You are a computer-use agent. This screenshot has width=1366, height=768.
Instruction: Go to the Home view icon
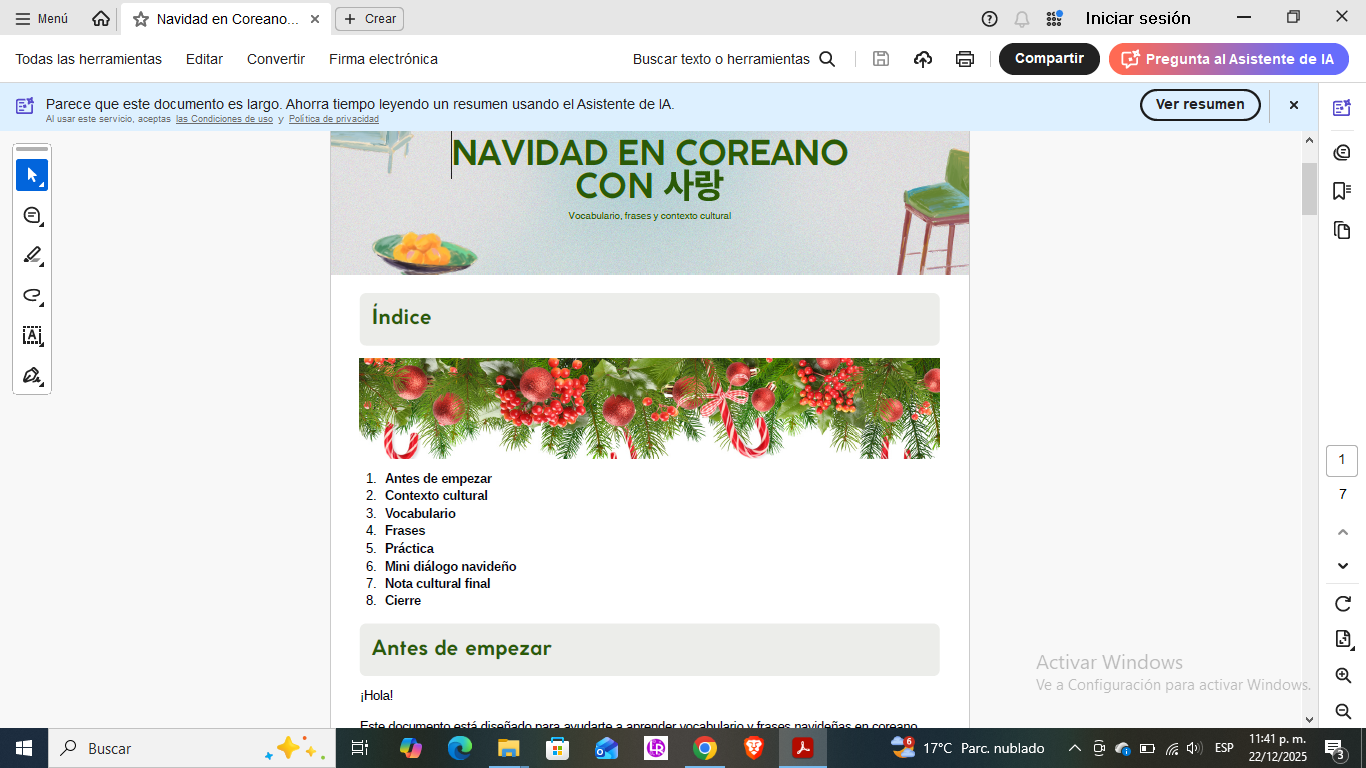[101, 19]
